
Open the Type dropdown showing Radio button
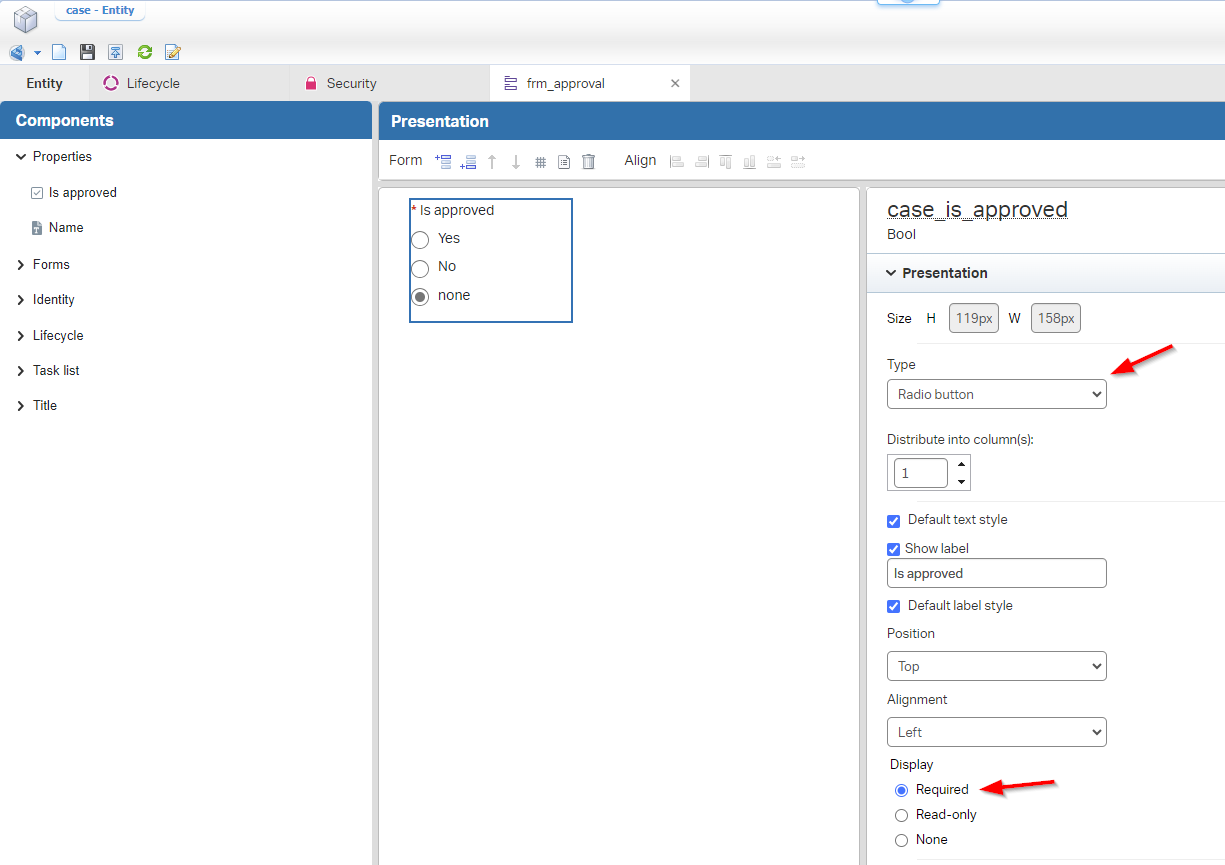(996, 394)
